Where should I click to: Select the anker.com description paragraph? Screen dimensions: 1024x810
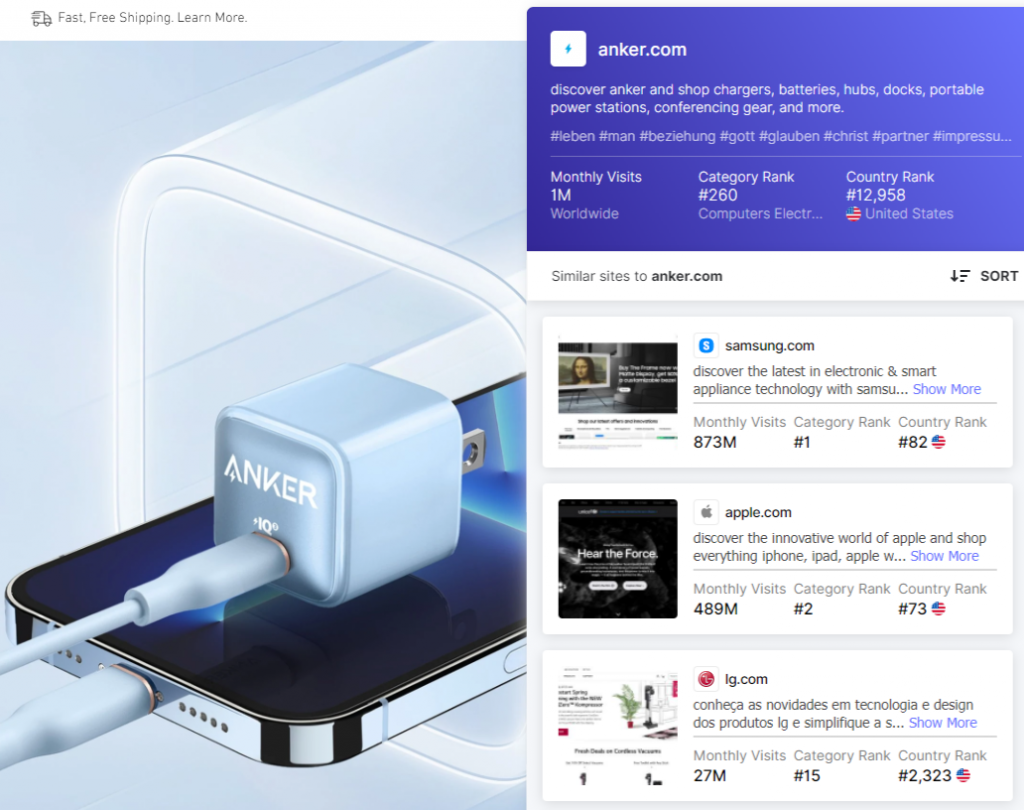click(x=767, y=98)
